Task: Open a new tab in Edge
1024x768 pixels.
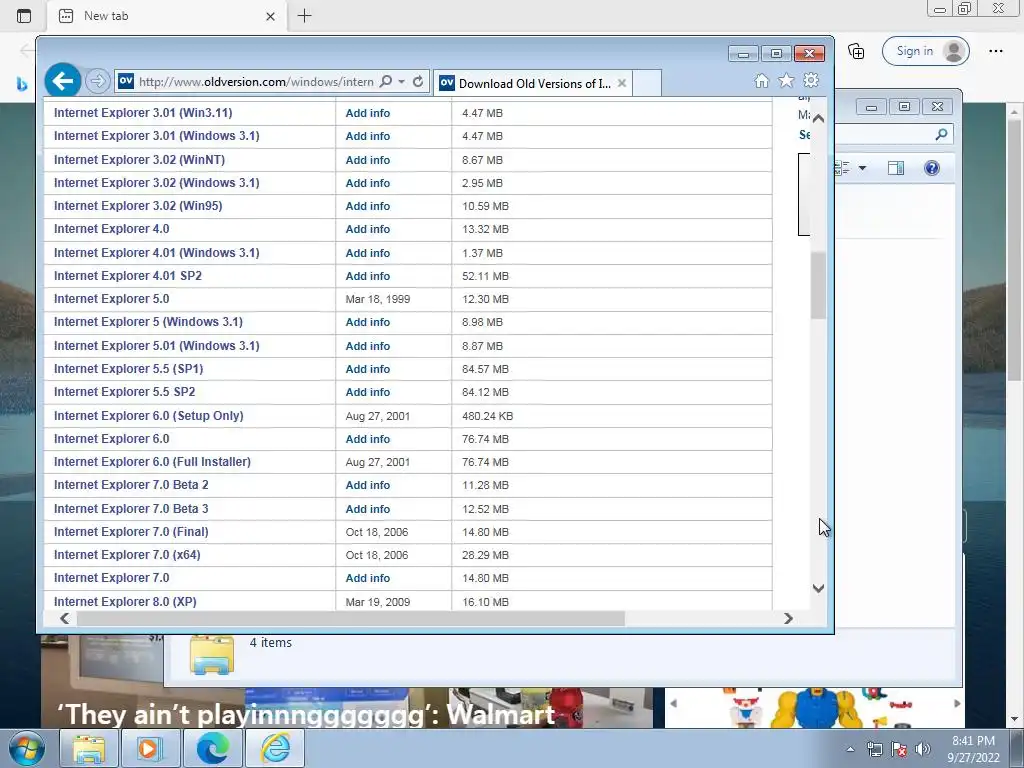Action: pos(304,16)
